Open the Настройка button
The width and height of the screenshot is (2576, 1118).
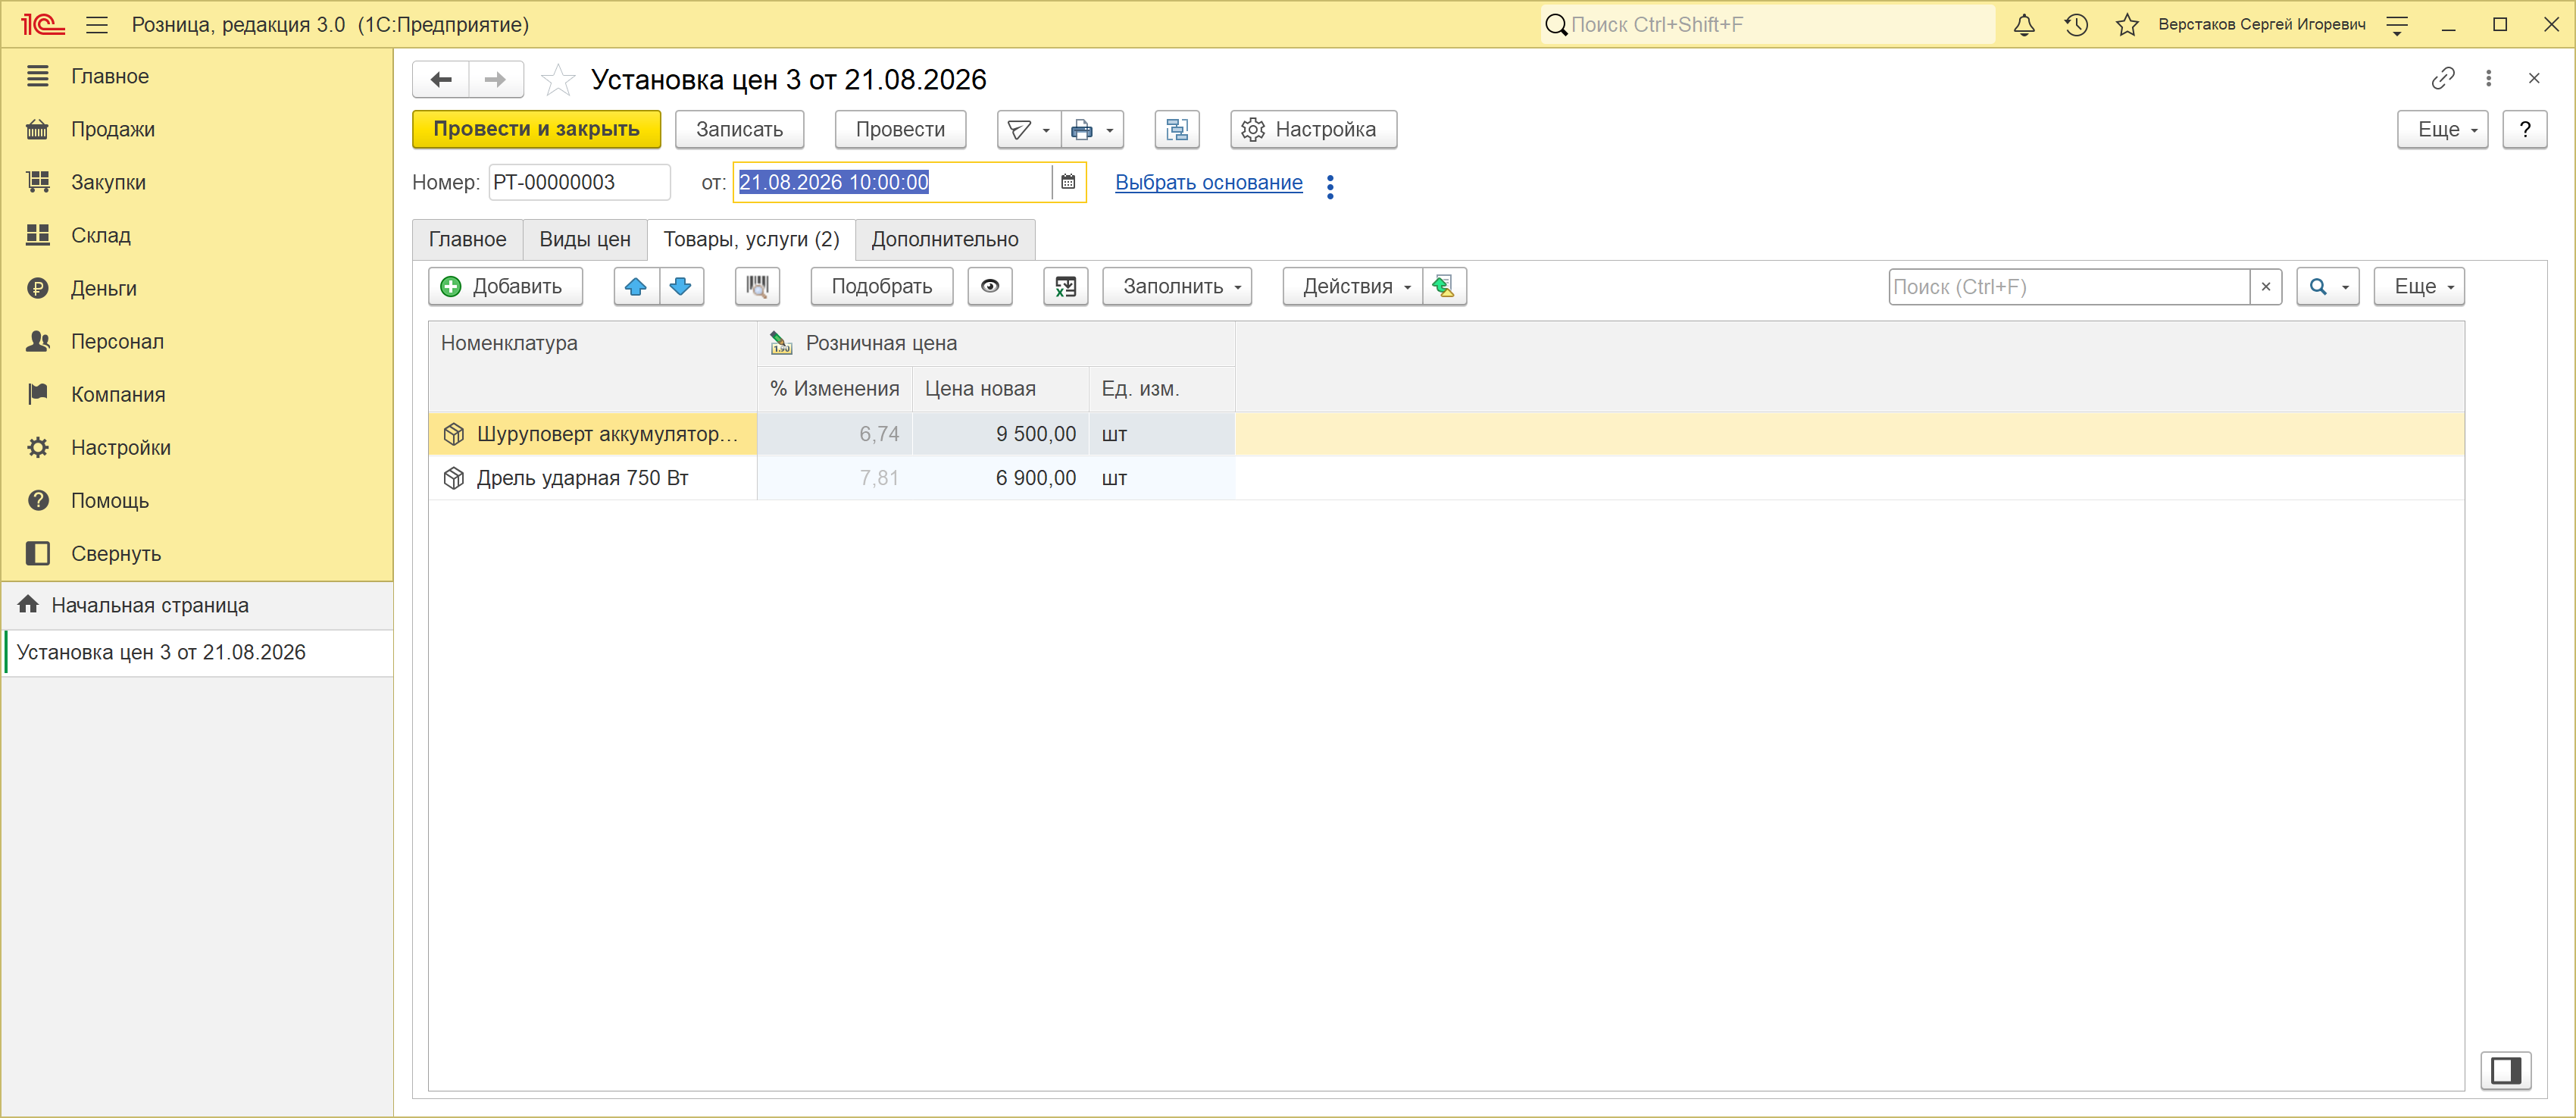(1314, 129)
